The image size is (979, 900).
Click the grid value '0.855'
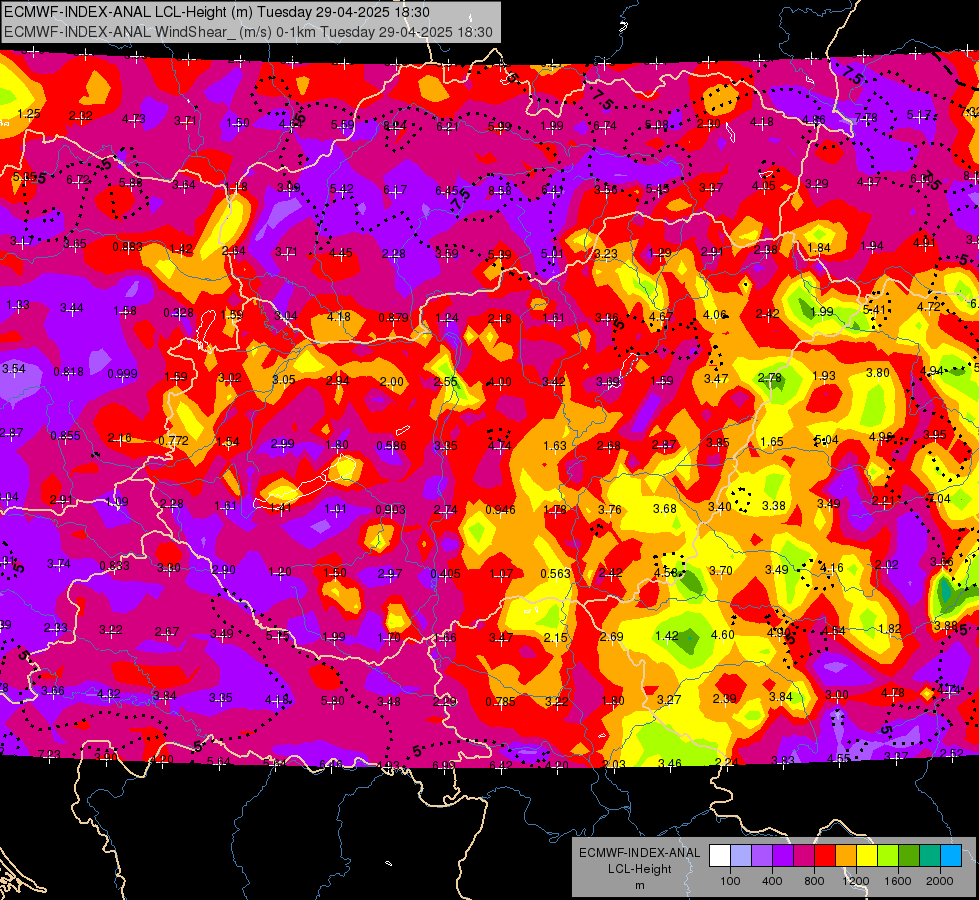coord(66,435)
